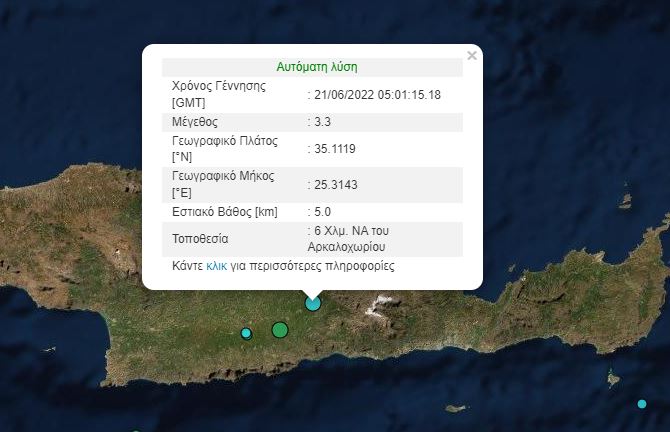Screen dimensions: 670x432
Task: Click the snow-capped mountain area on the map
Action: click(x=382, y=306)
